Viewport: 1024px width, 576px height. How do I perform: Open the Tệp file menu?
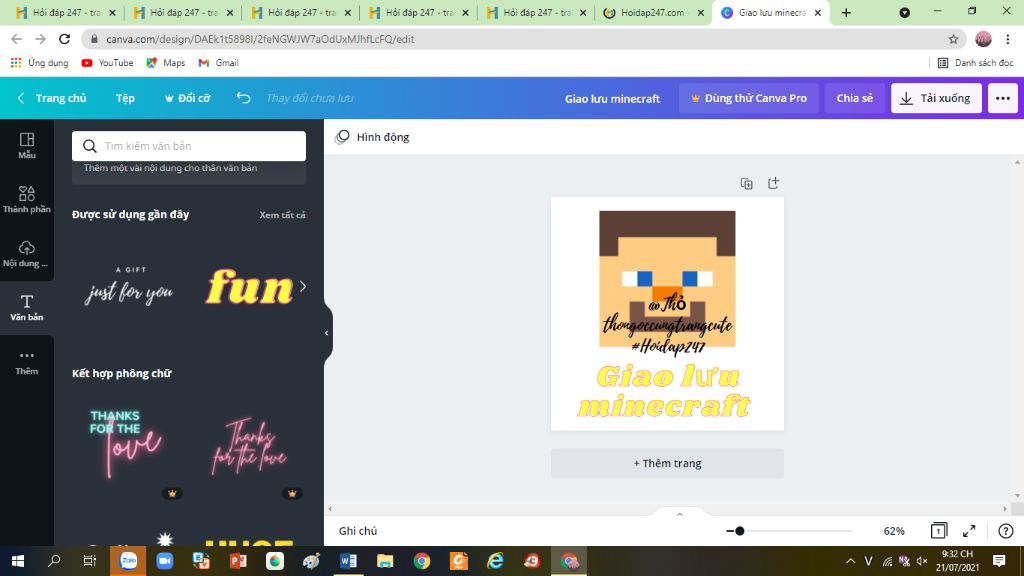pos(125,98)
